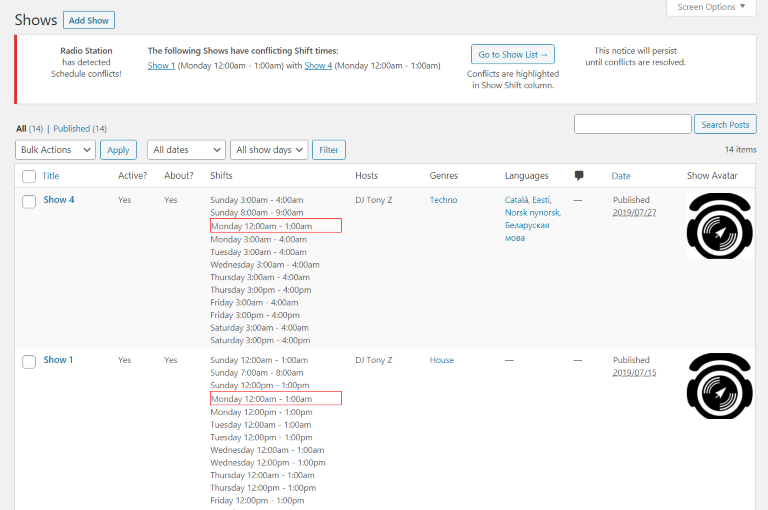Focus the search posts text field
This screenshot has width=768, height=510.
[x=632, y=125]
